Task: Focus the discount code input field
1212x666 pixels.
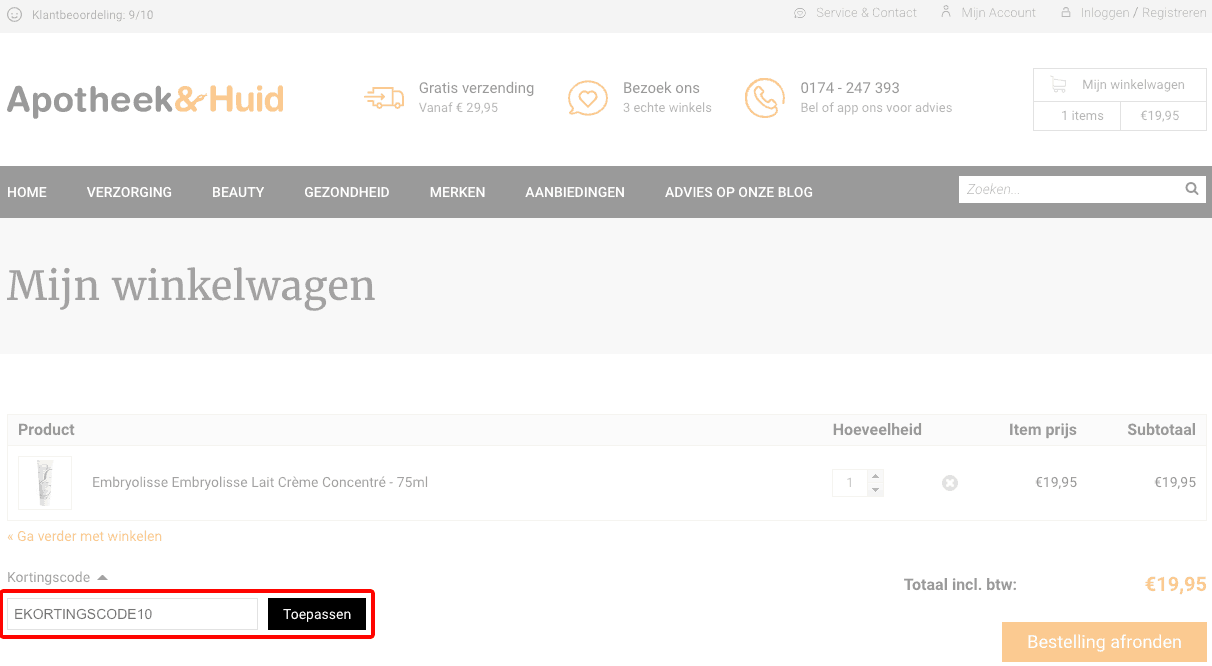Action: [133, 614]
